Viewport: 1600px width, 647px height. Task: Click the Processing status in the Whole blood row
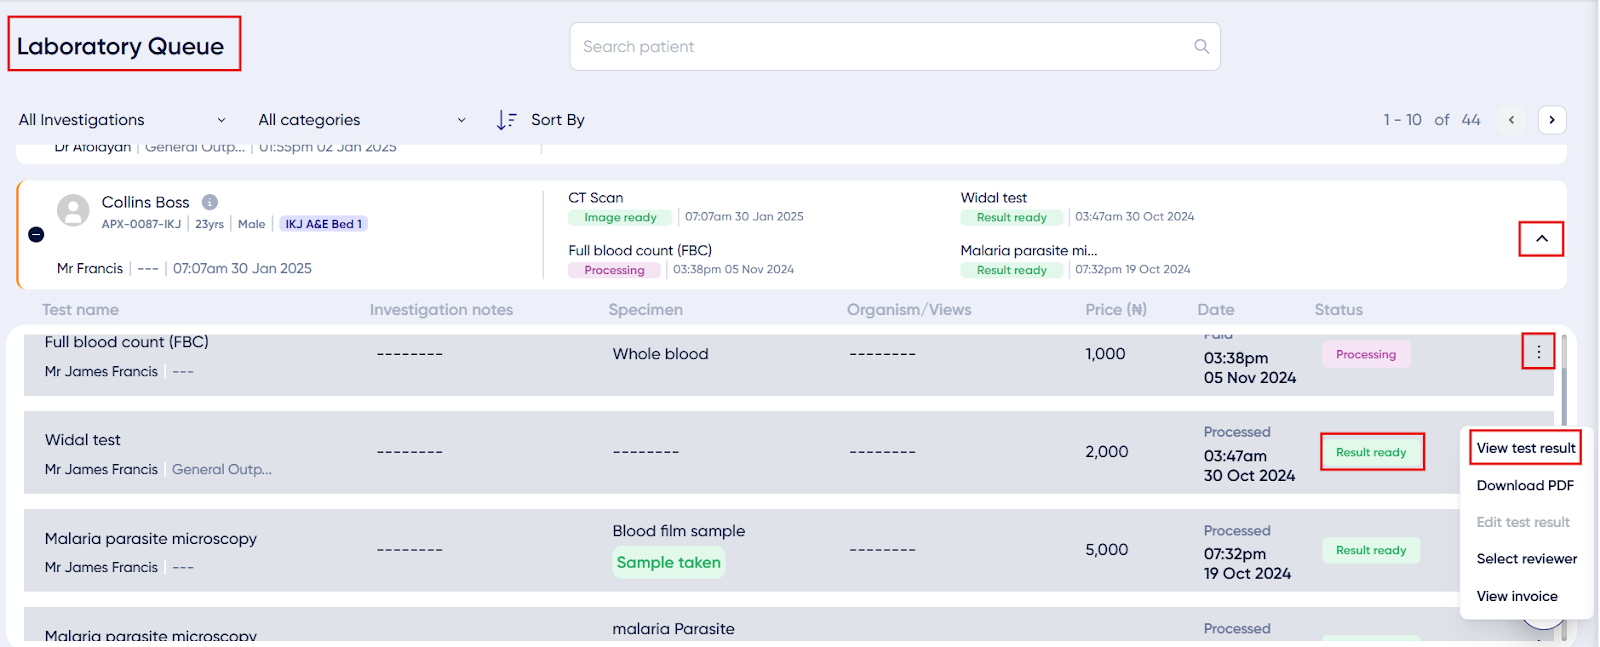click(1366, 354)
